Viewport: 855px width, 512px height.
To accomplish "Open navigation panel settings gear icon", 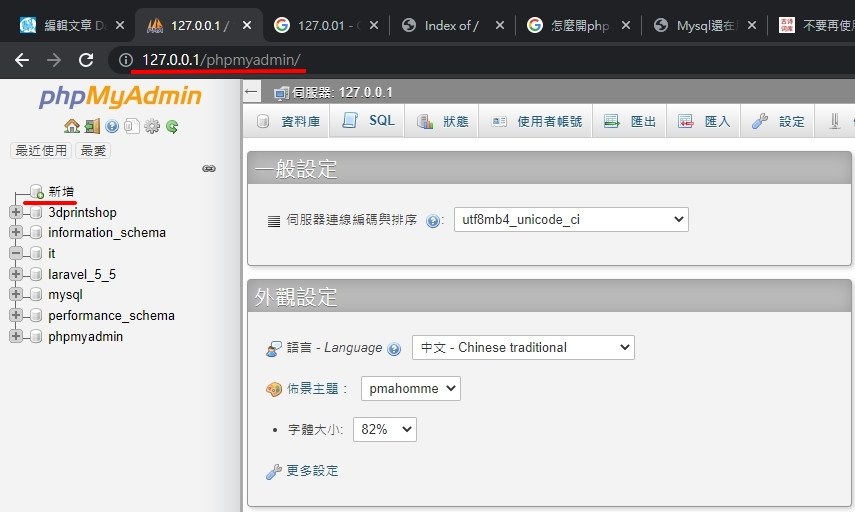I will click(152, 127).
